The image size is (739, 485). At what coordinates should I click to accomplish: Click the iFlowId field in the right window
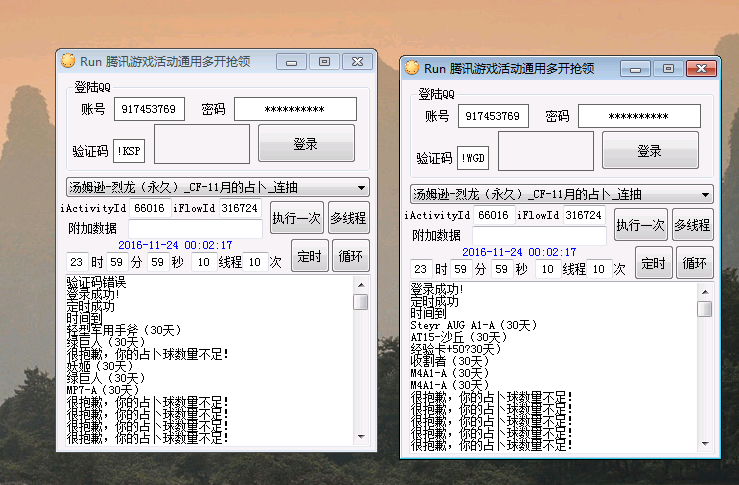tap(584, 215)
